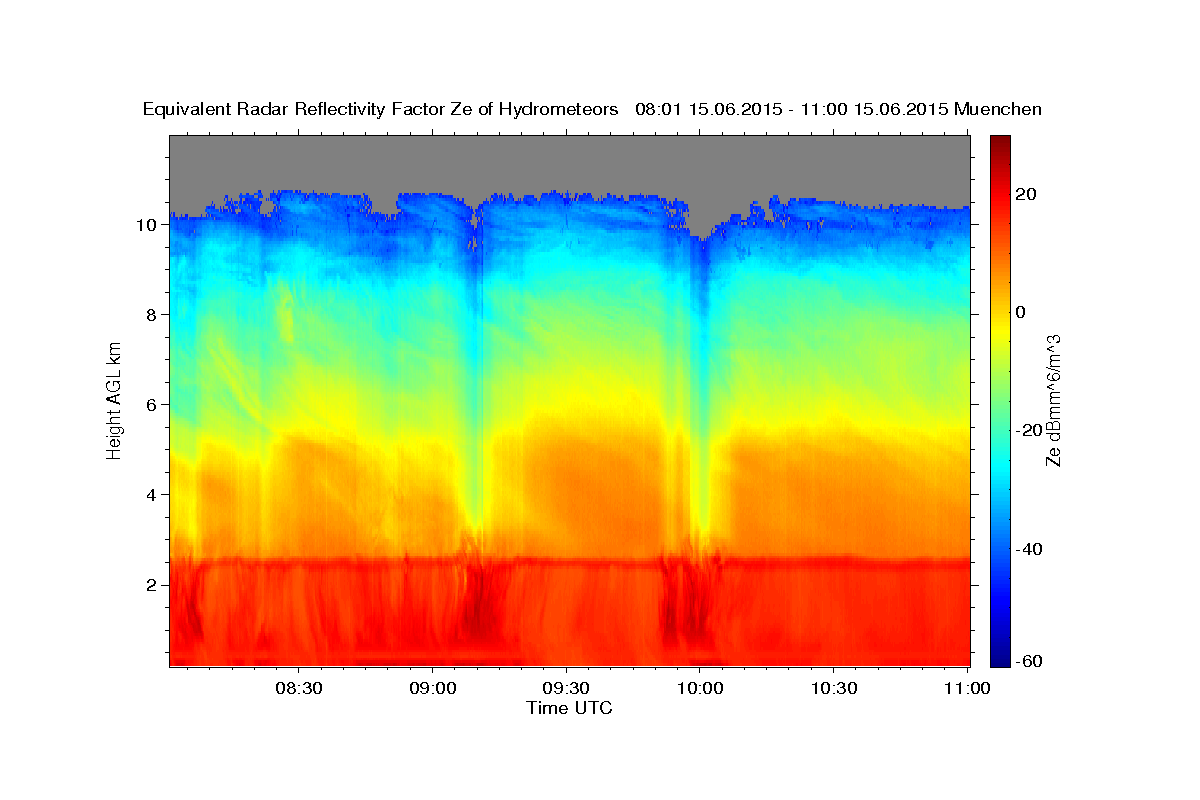Click the colorbar label -20

pos(1029,430)
